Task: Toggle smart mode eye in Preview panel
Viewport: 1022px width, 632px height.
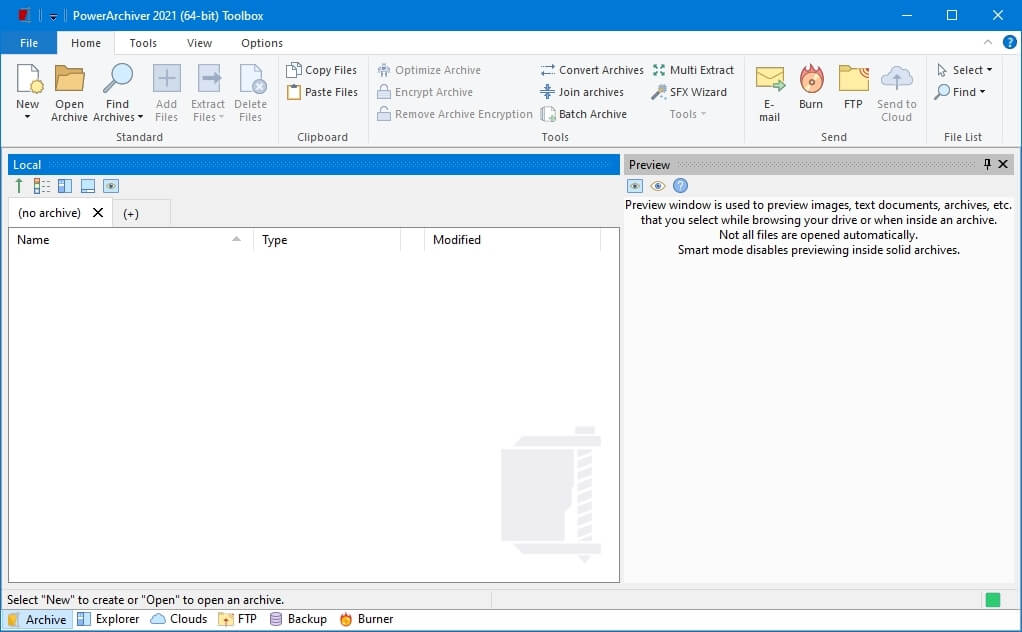Action: click(x=657, y=186)
